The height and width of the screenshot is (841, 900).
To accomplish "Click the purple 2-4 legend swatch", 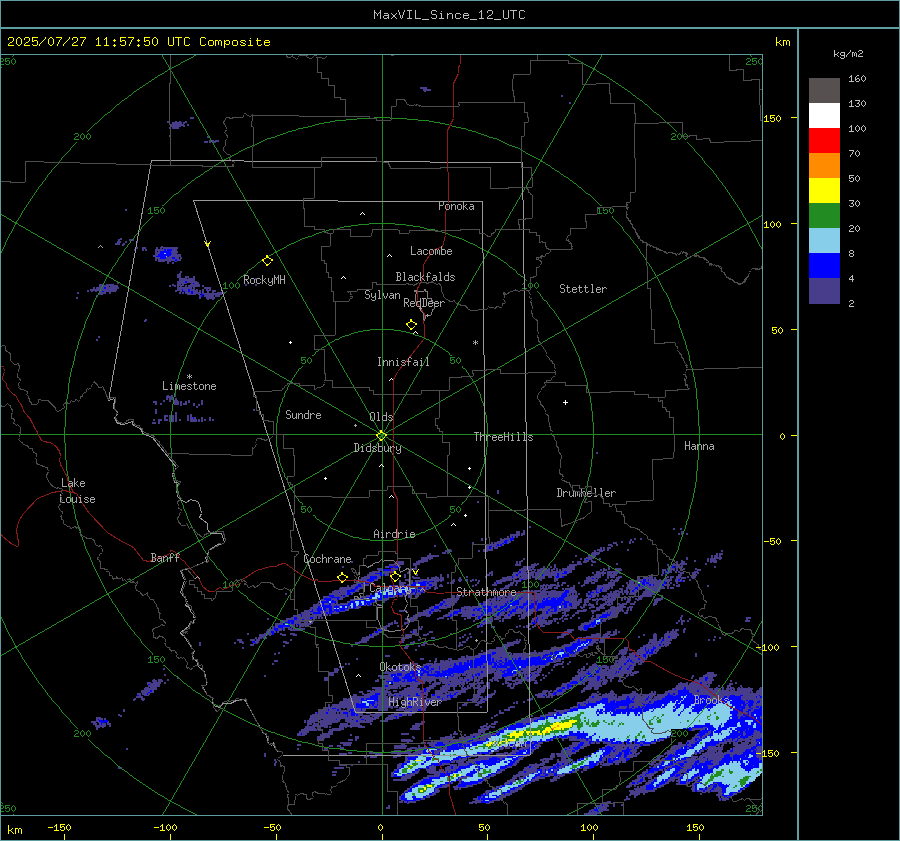I will click(x=824, y=290).
